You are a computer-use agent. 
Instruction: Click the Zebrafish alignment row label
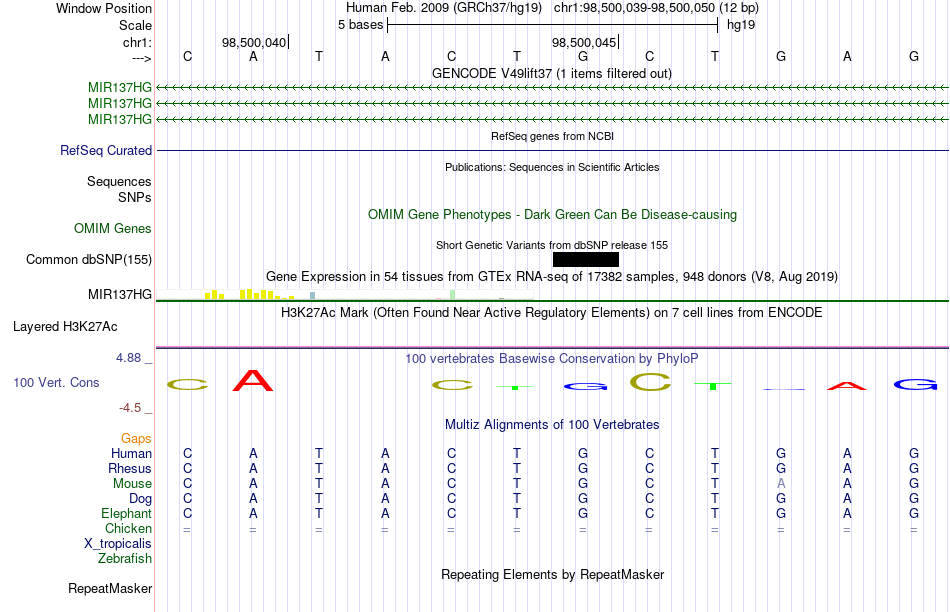(125, 559)
